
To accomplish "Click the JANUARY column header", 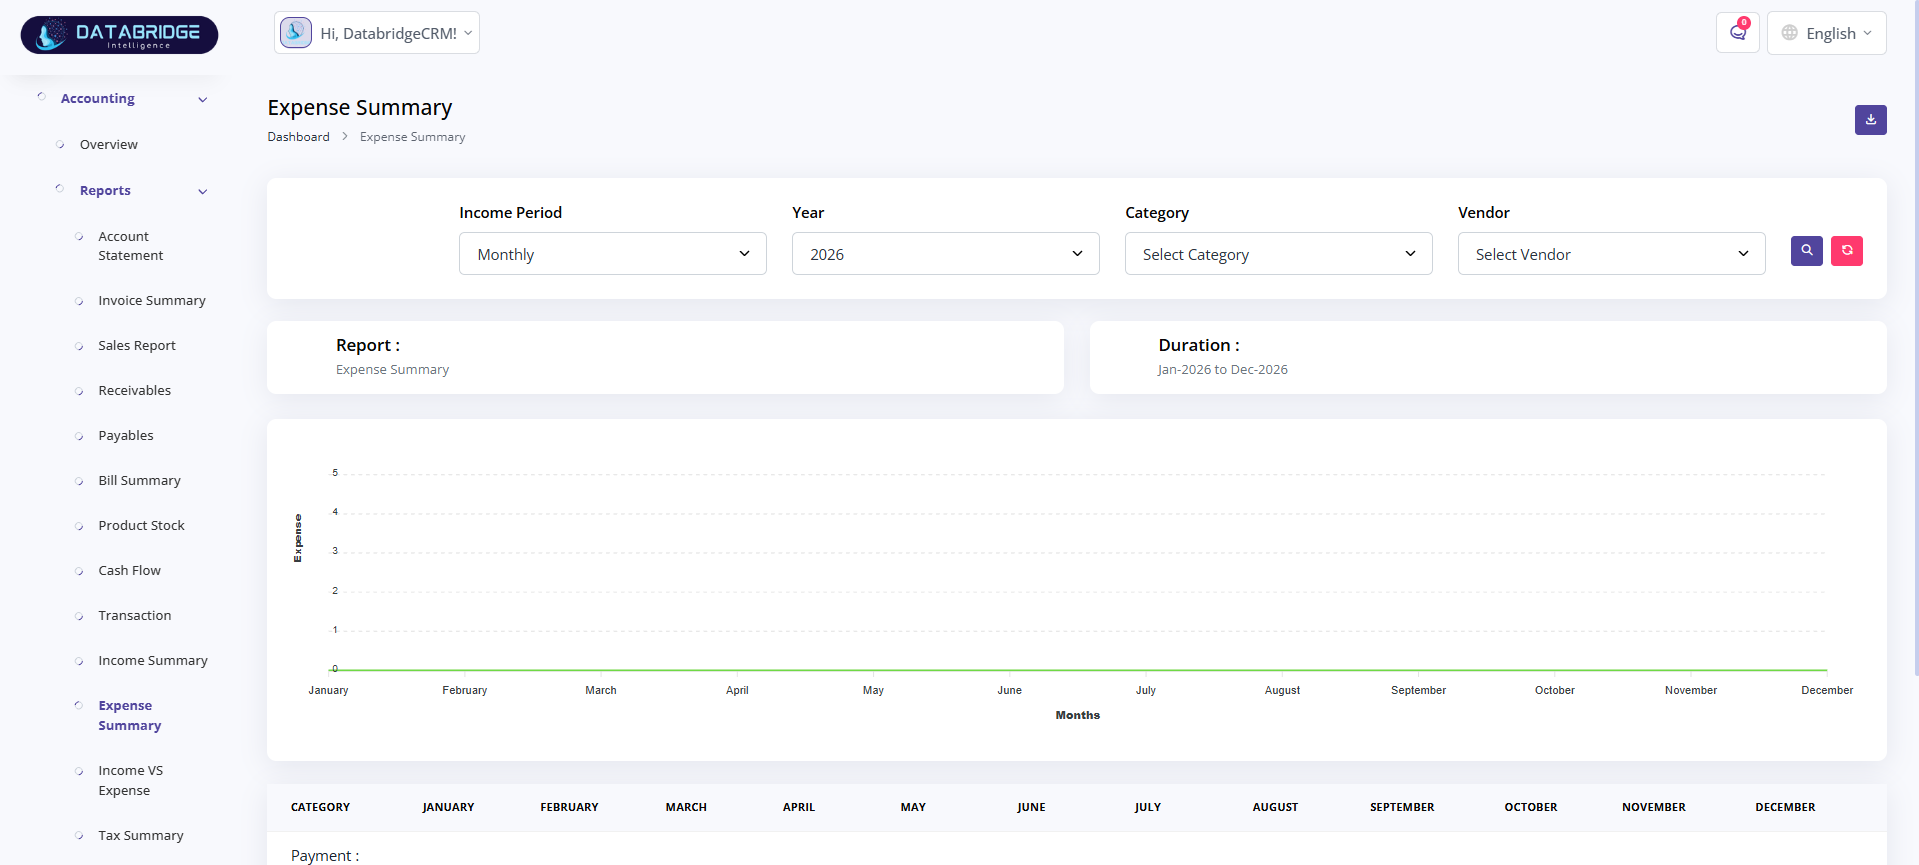I will pyautogui.click(x=448, y=807).
